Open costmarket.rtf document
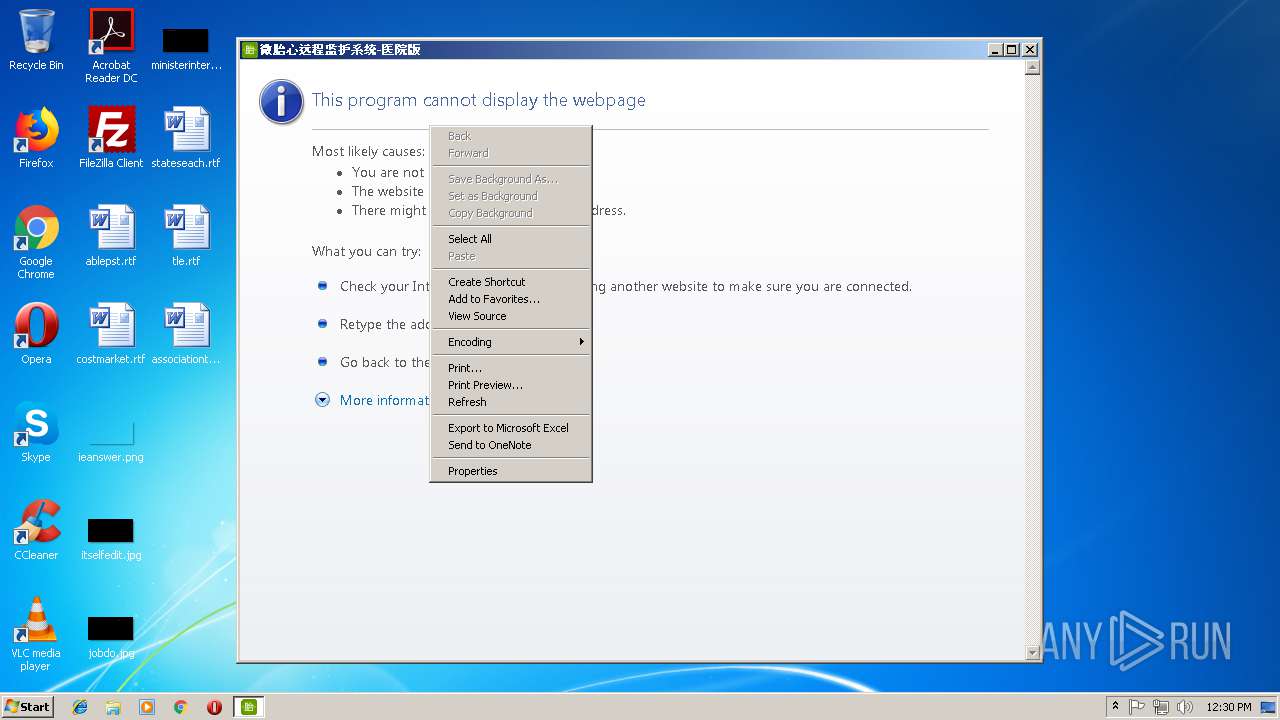1280x720 pixels. pyautogui.click(x=111, y=333)
